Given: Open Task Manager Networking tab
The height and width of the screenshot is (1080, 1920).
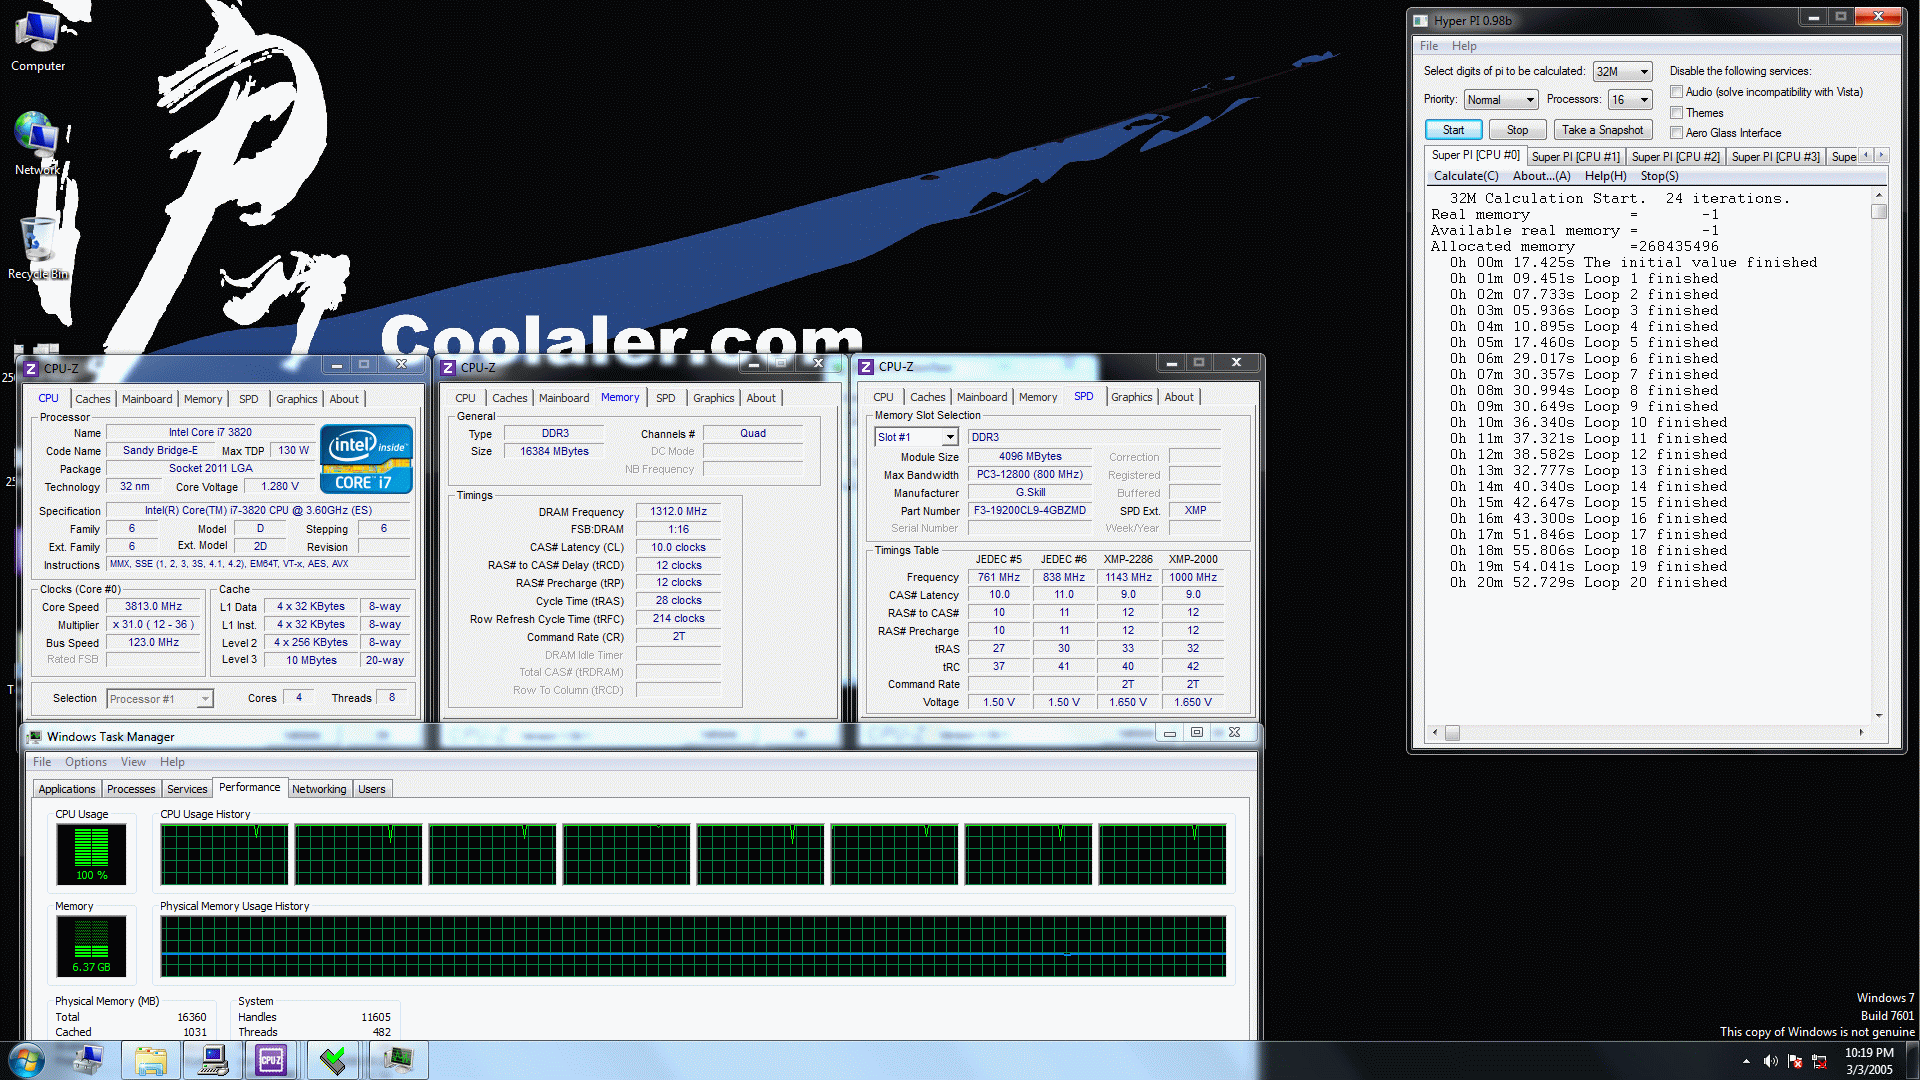Looking at the screenshot, I should coord(319,789).
